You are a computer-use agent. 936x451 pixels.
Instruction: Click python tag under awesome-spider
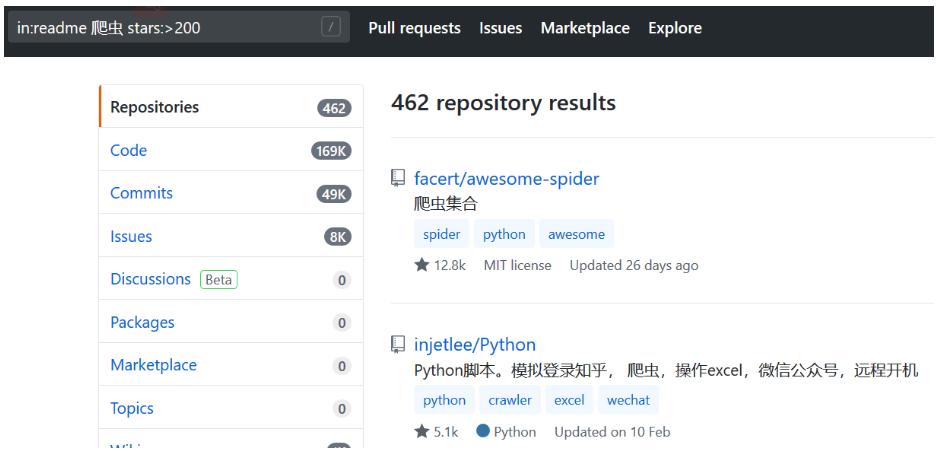(504, 234)
